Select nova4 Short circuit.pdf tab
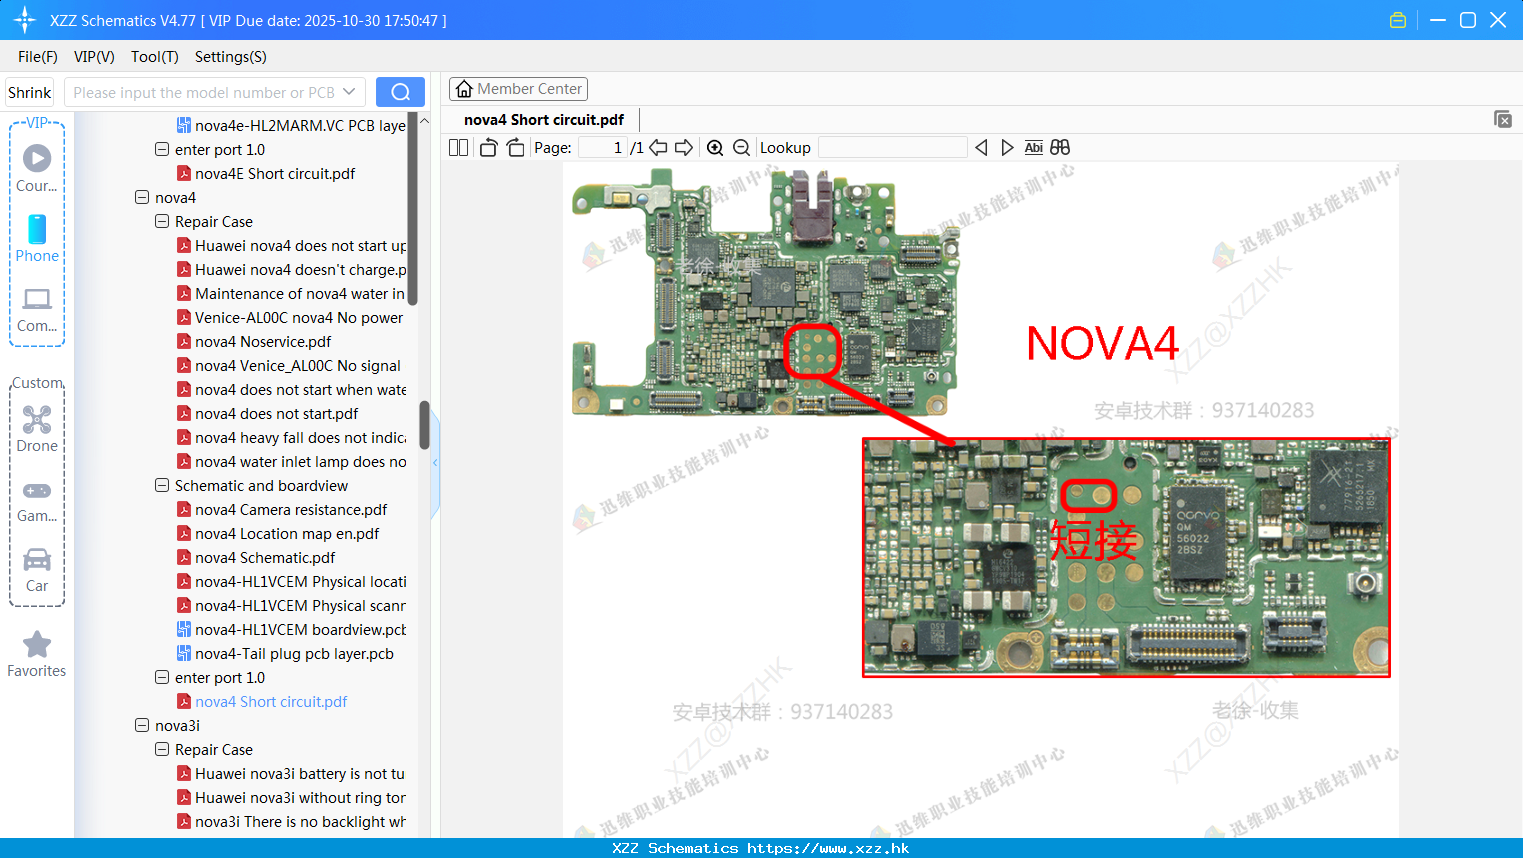1523x858 pixels. (544, 119)
